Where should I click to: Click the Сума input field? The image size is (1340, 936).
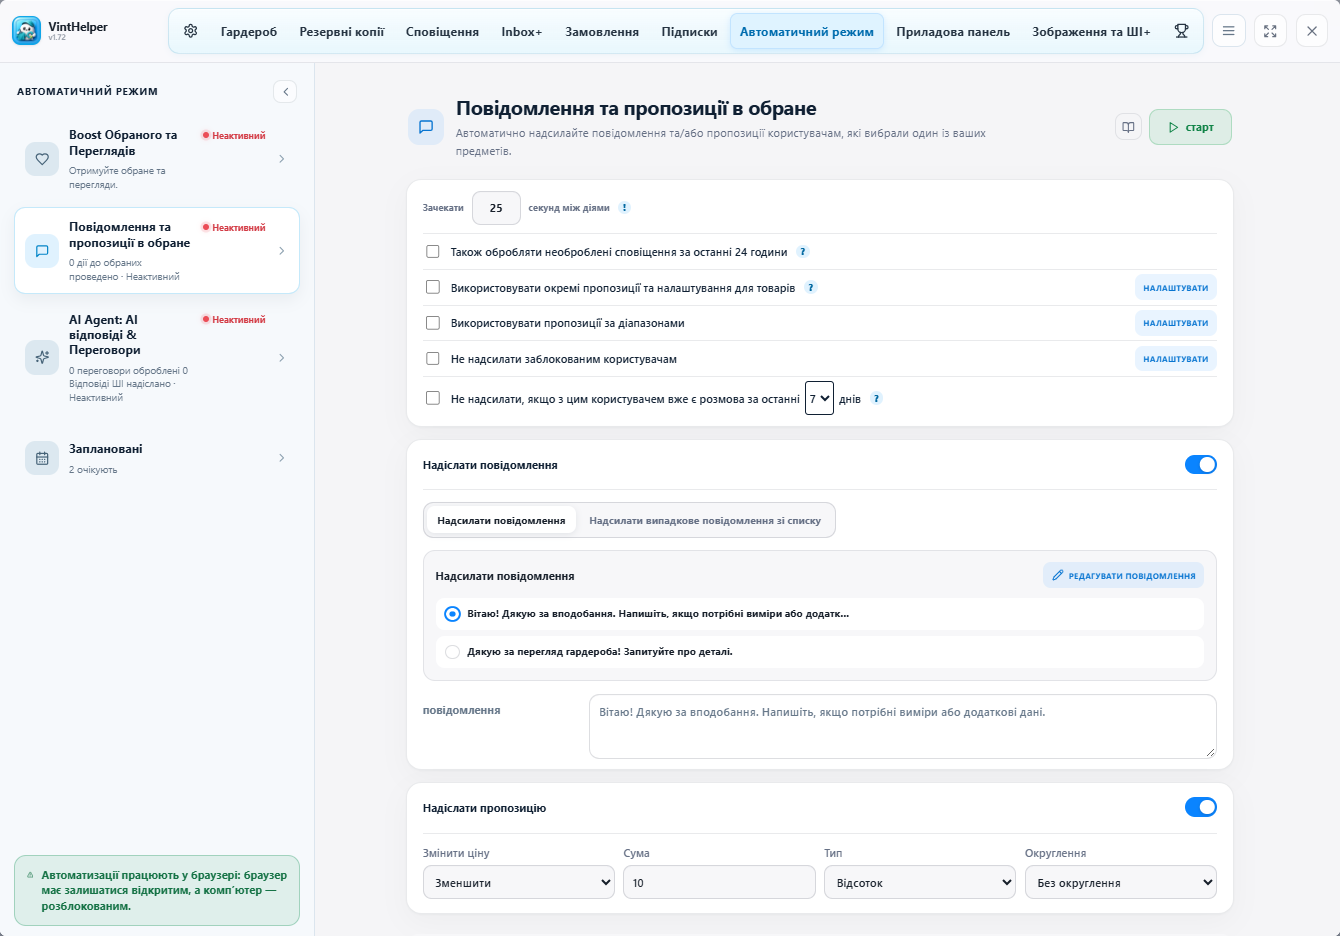719,882
